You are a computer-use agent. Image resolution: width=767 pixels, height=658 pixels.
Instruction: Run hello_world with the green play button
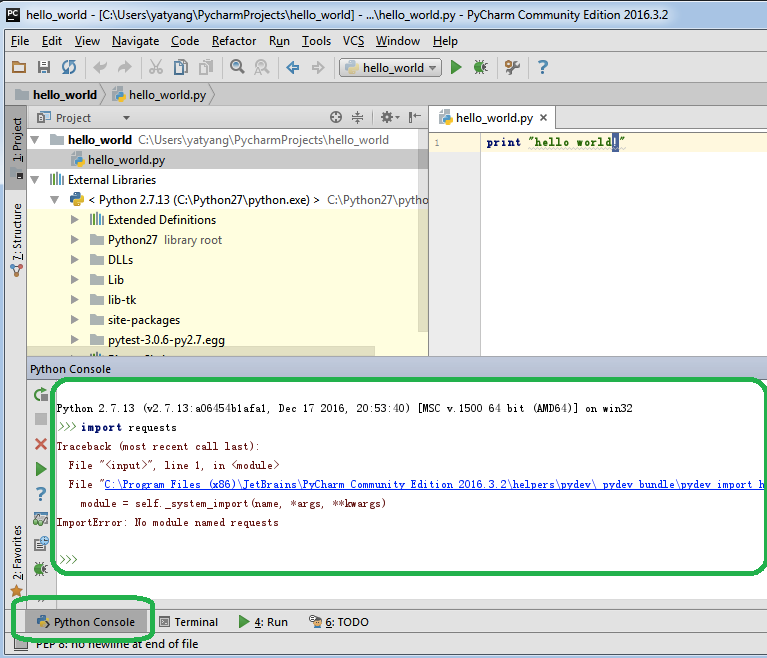456,67
